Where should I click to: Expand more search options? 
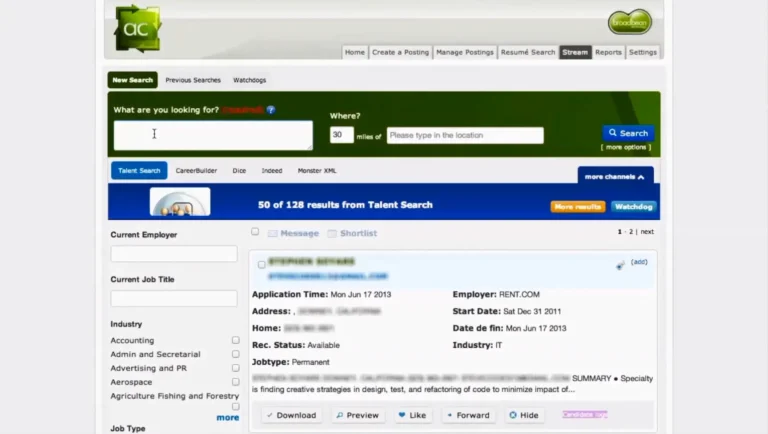[626, 147]
